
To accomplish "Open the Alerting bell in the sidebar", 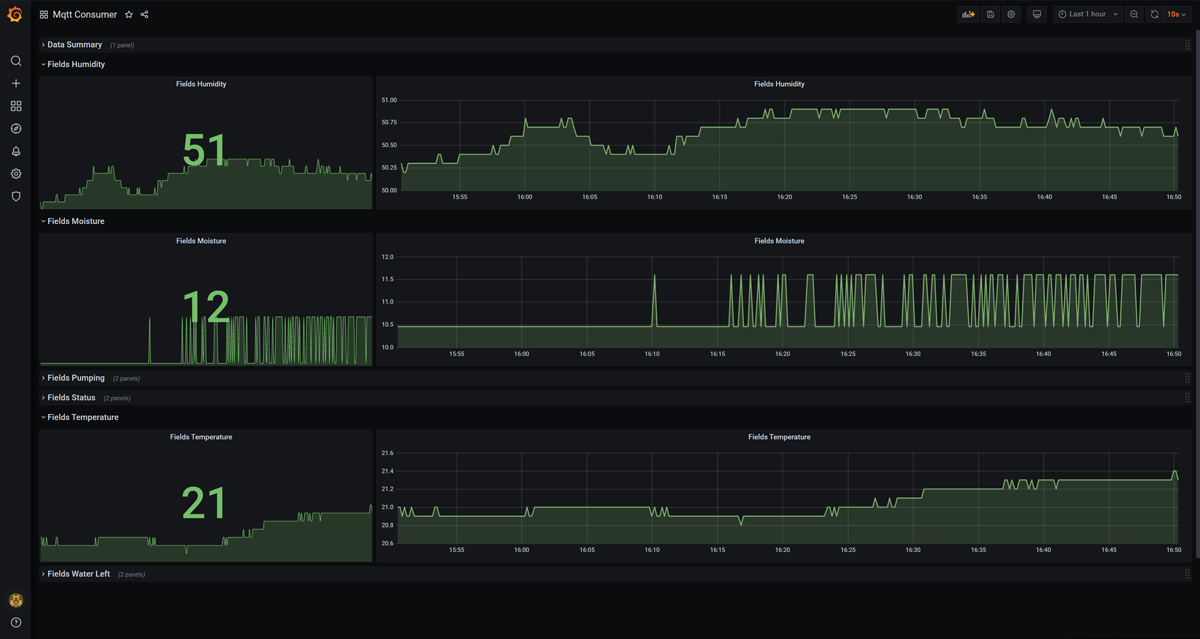I will point(15,151).
